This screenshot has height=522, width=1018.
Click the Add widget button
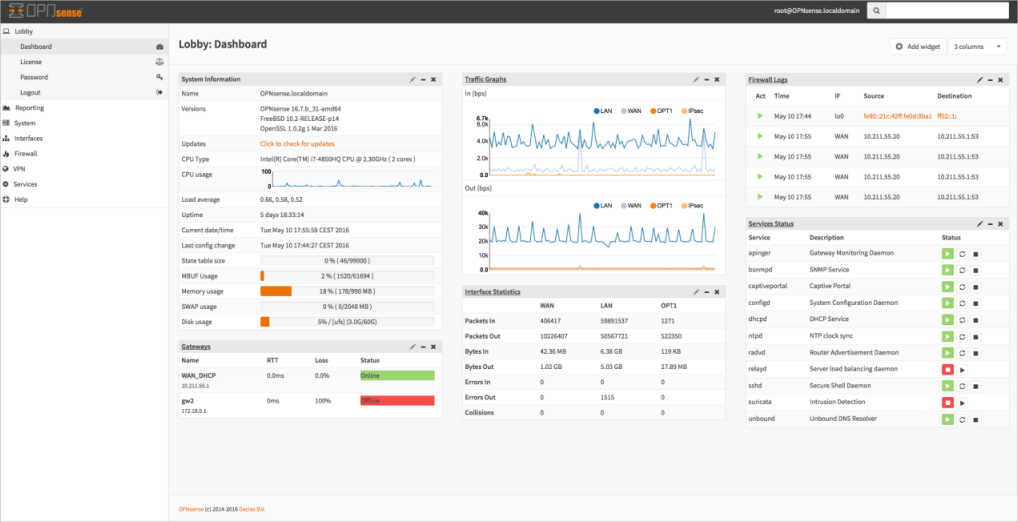click(x=917, y=47)
